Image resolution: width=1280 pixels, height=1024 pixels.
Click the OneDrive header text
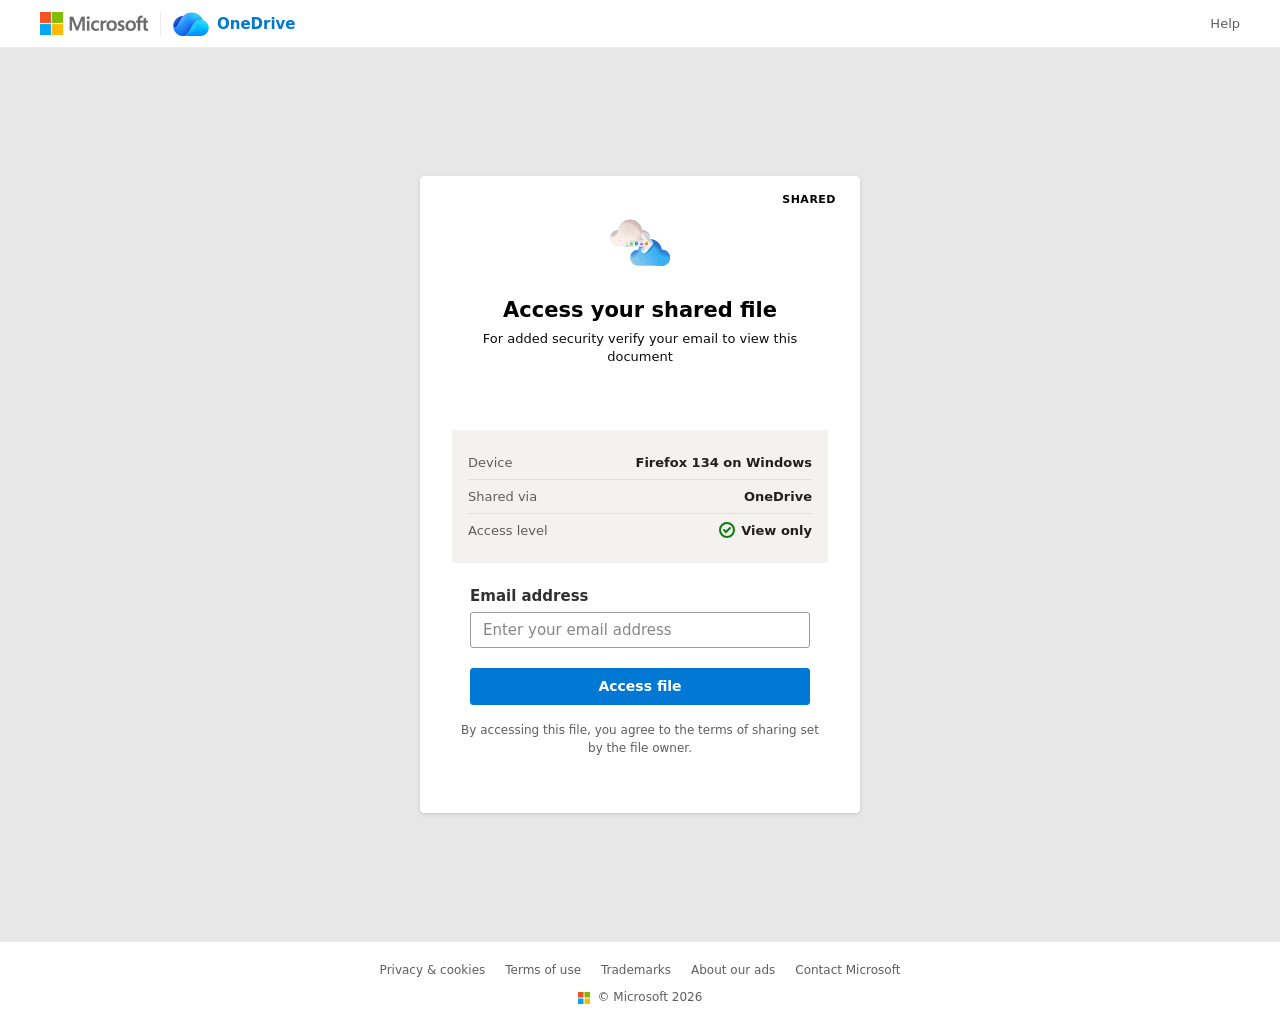pos(256,23)
